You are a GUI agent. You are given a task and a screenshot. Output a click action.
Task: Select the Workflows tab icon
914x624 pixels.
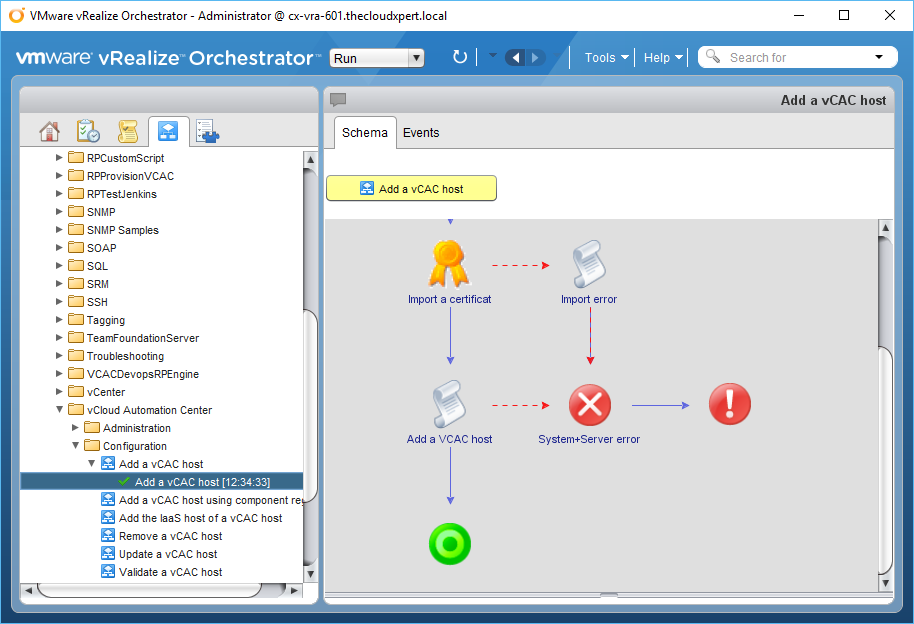168,132
